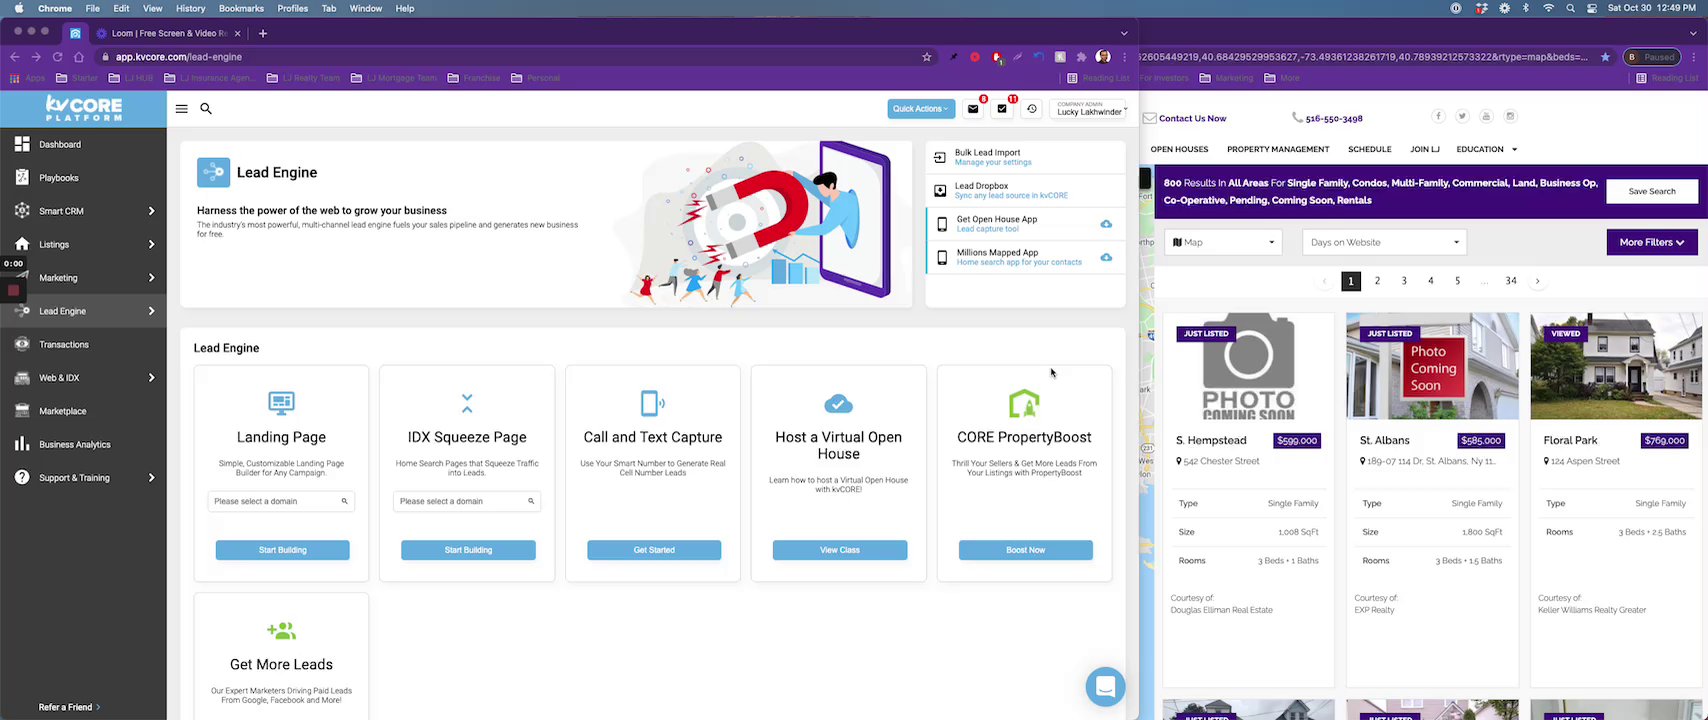Open the Floral Park listing photo

click(x=1616, y=366)
